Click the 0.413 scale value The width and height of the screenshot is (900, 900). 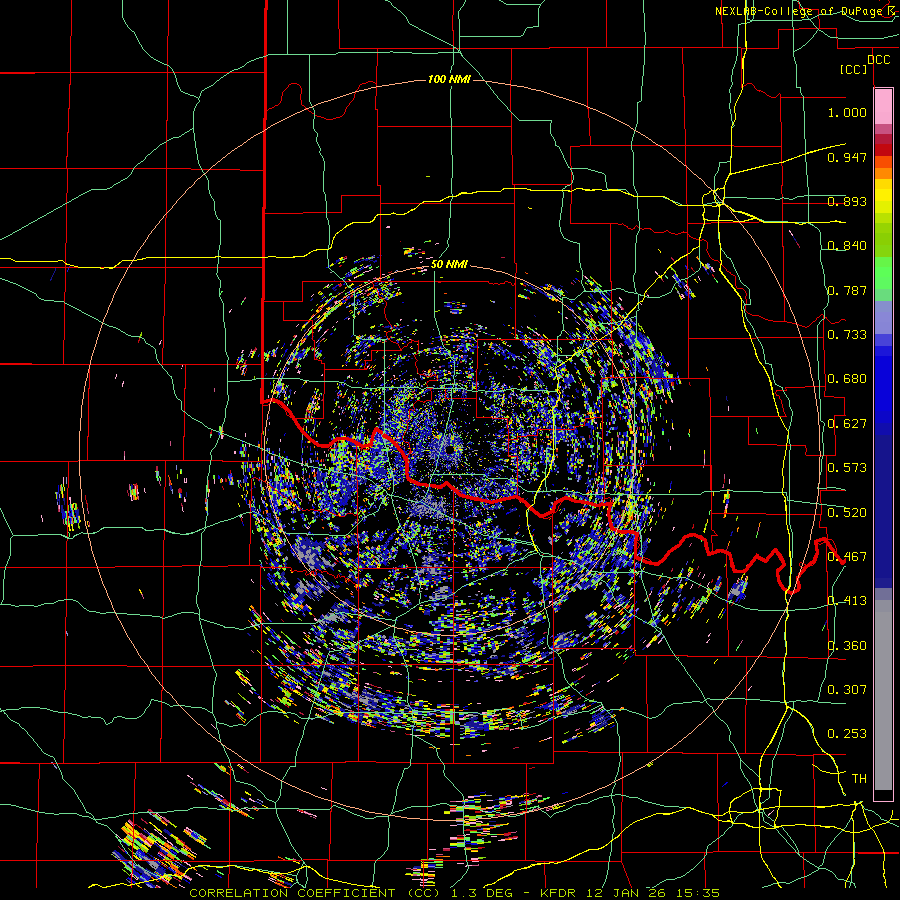pyautogui.click(x=847, y=601)
